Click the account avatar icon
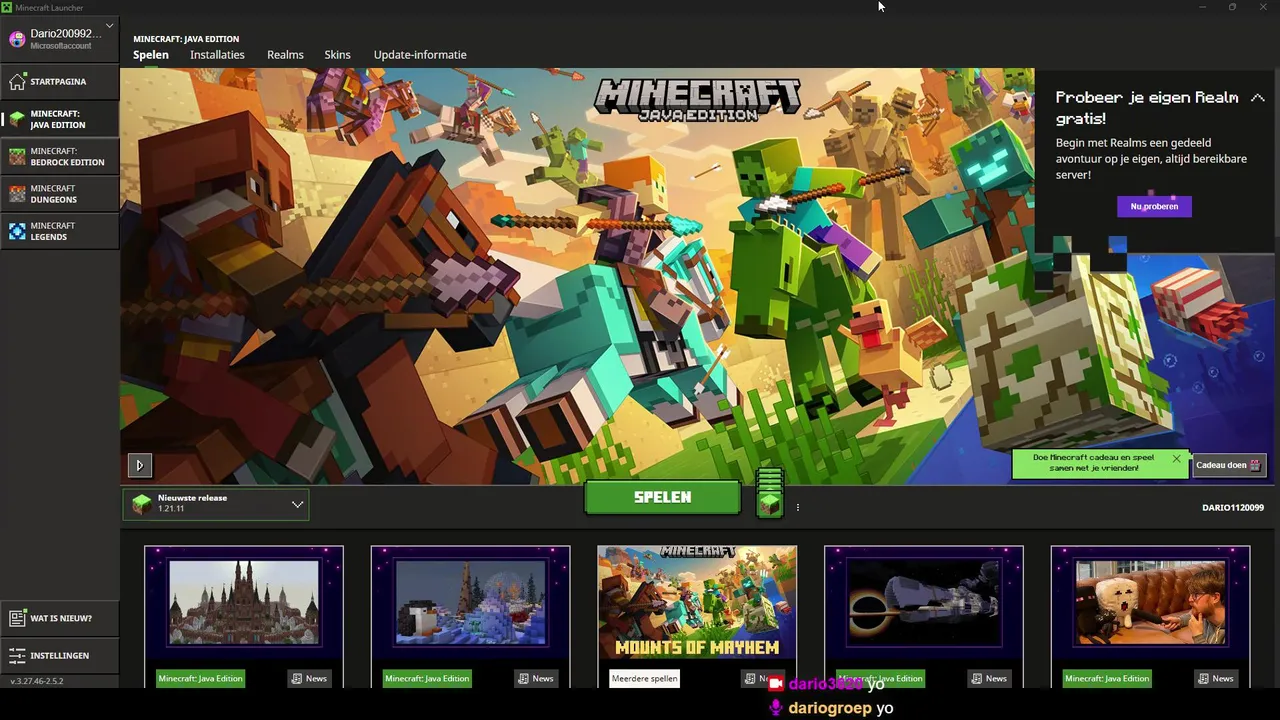The width and height of the screenshot is (1280, 720). point(17,39)
